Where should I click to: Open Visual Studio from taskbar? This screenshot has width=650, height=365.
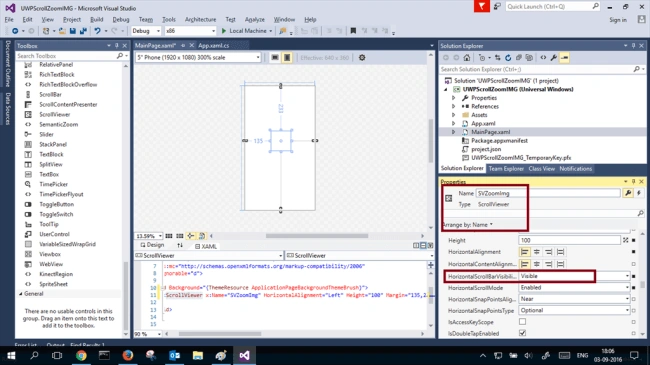click(245, 355)
